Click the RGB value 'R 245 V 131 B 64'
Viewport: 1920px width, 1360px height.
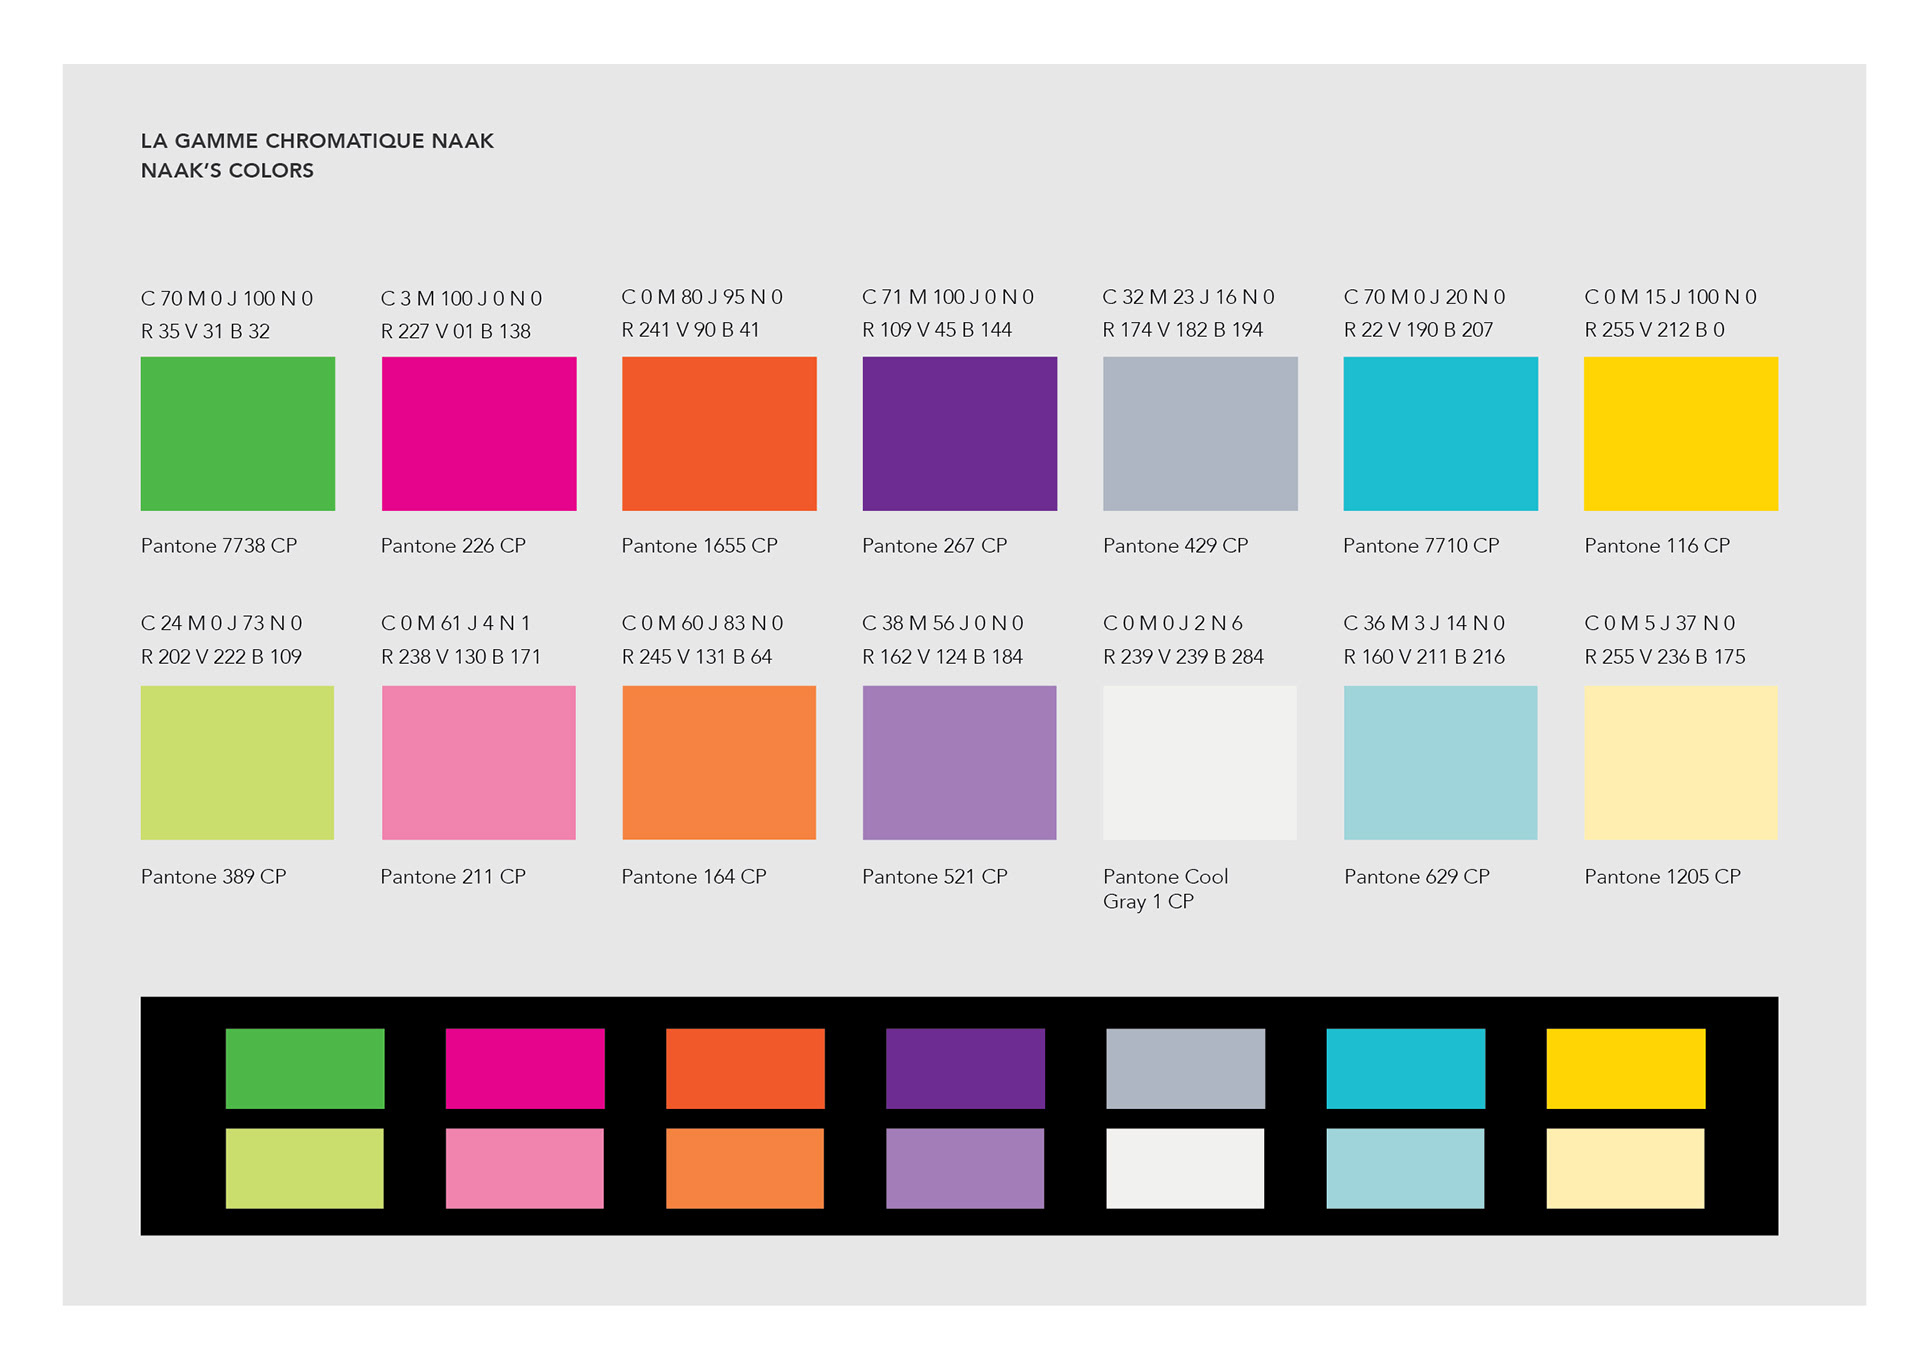point(697,657)
